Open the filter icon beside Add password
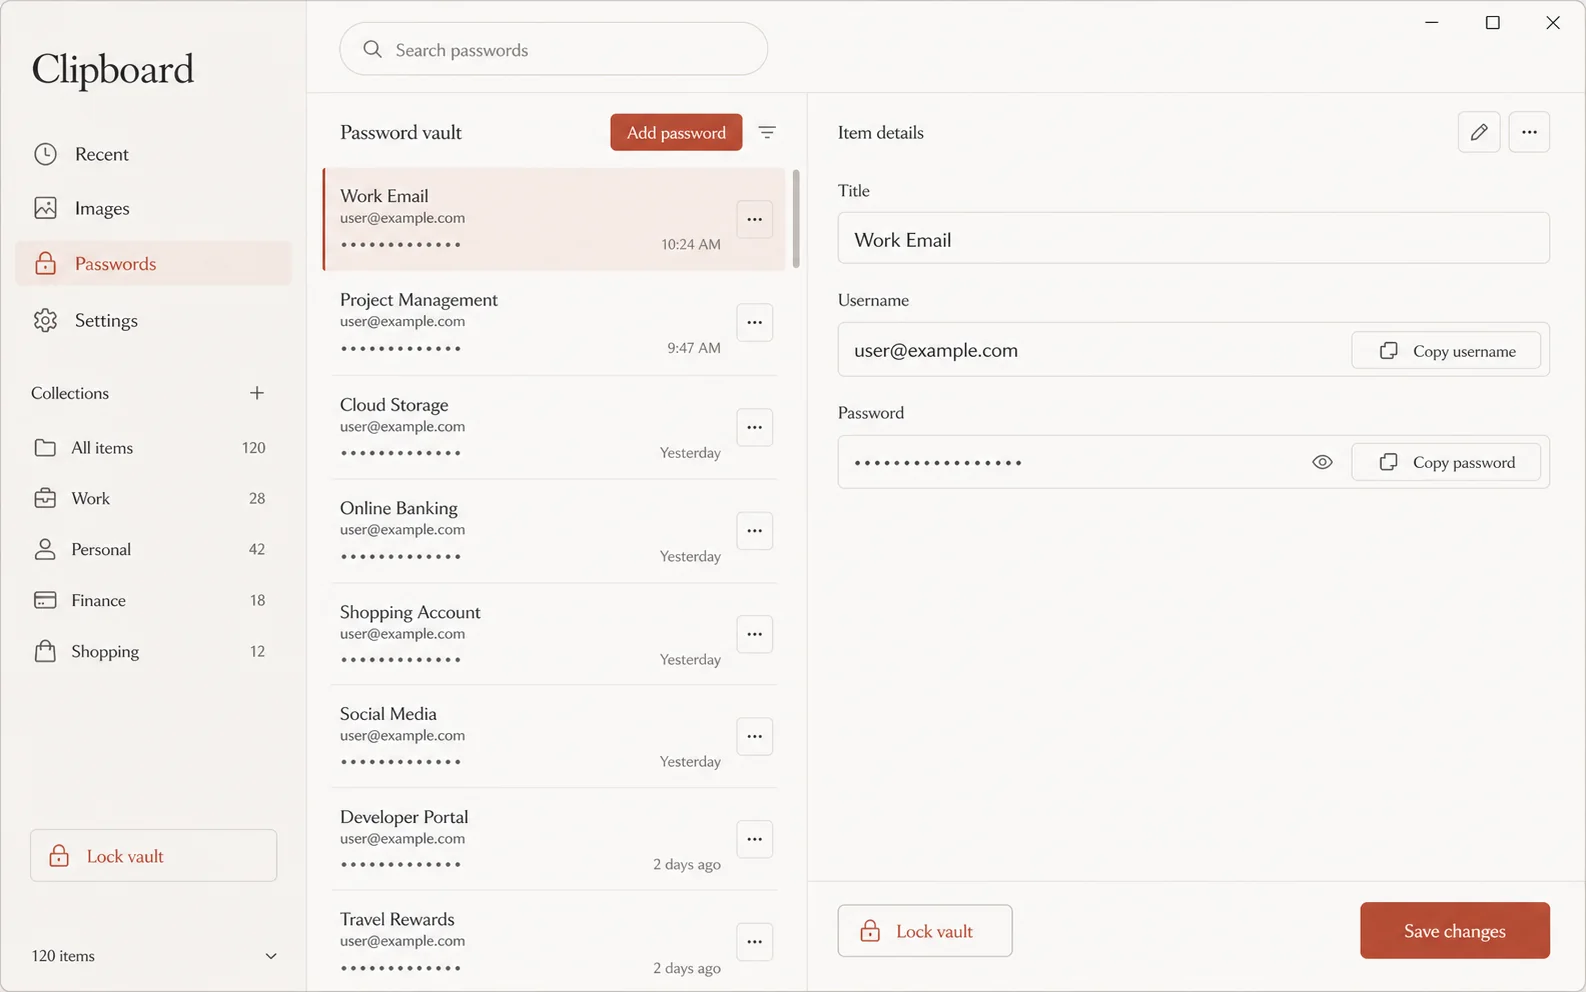1586x992 pixels. 767,132
